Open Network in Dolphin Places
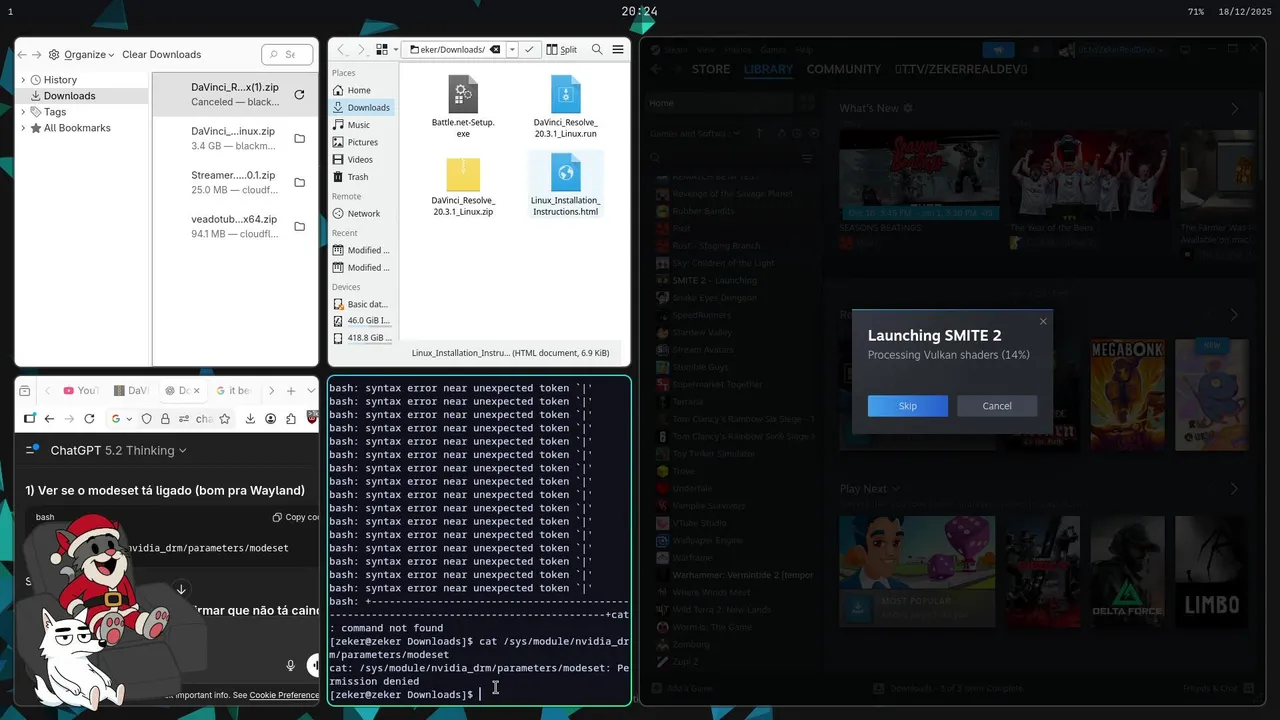This screenshot has height=720, width=1280. pos(364,213)
